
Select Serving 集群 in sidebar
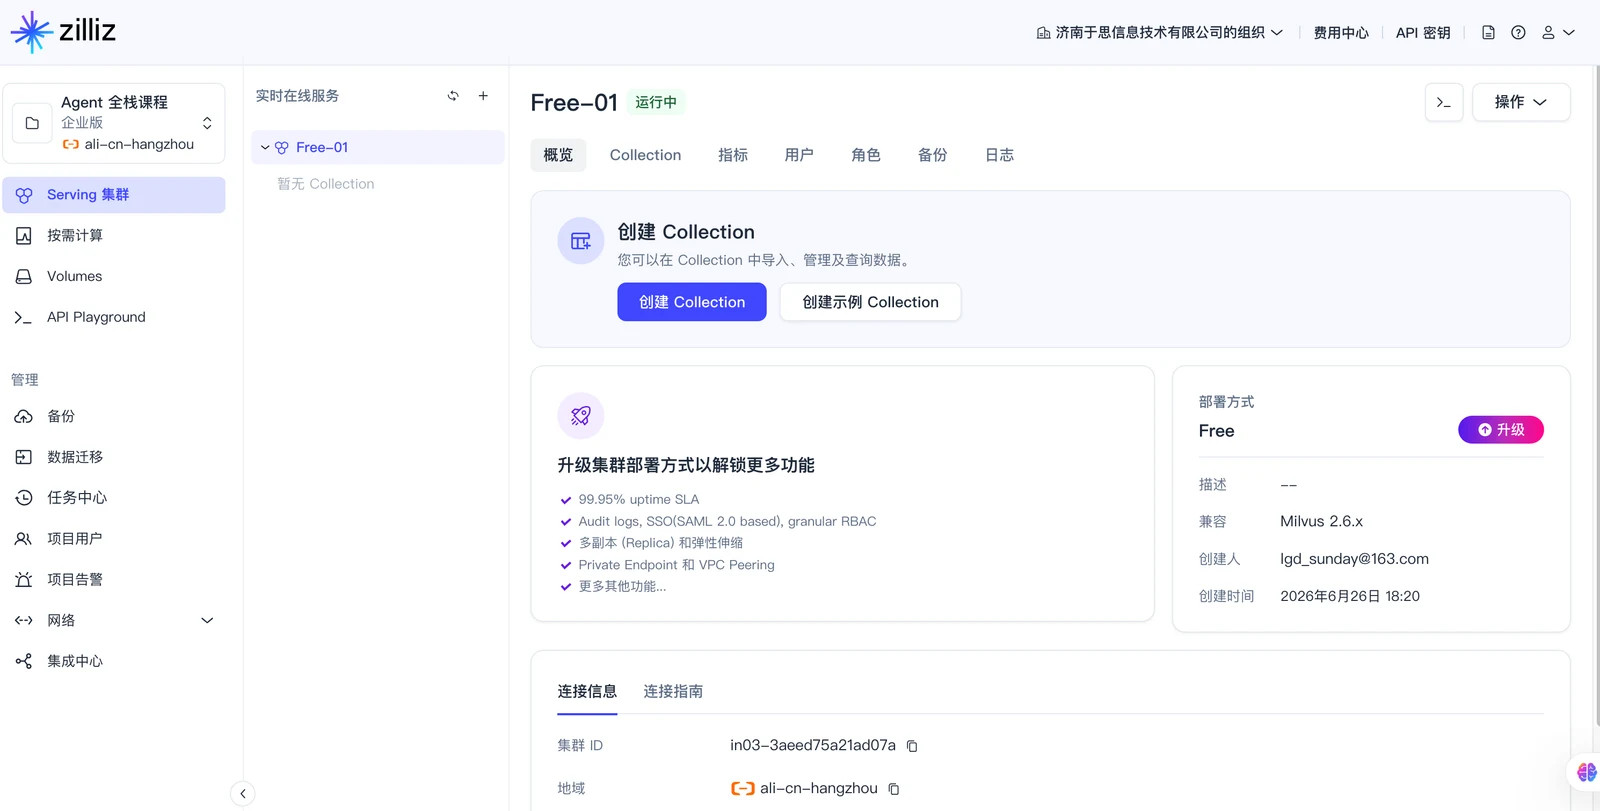pos(114,195)
